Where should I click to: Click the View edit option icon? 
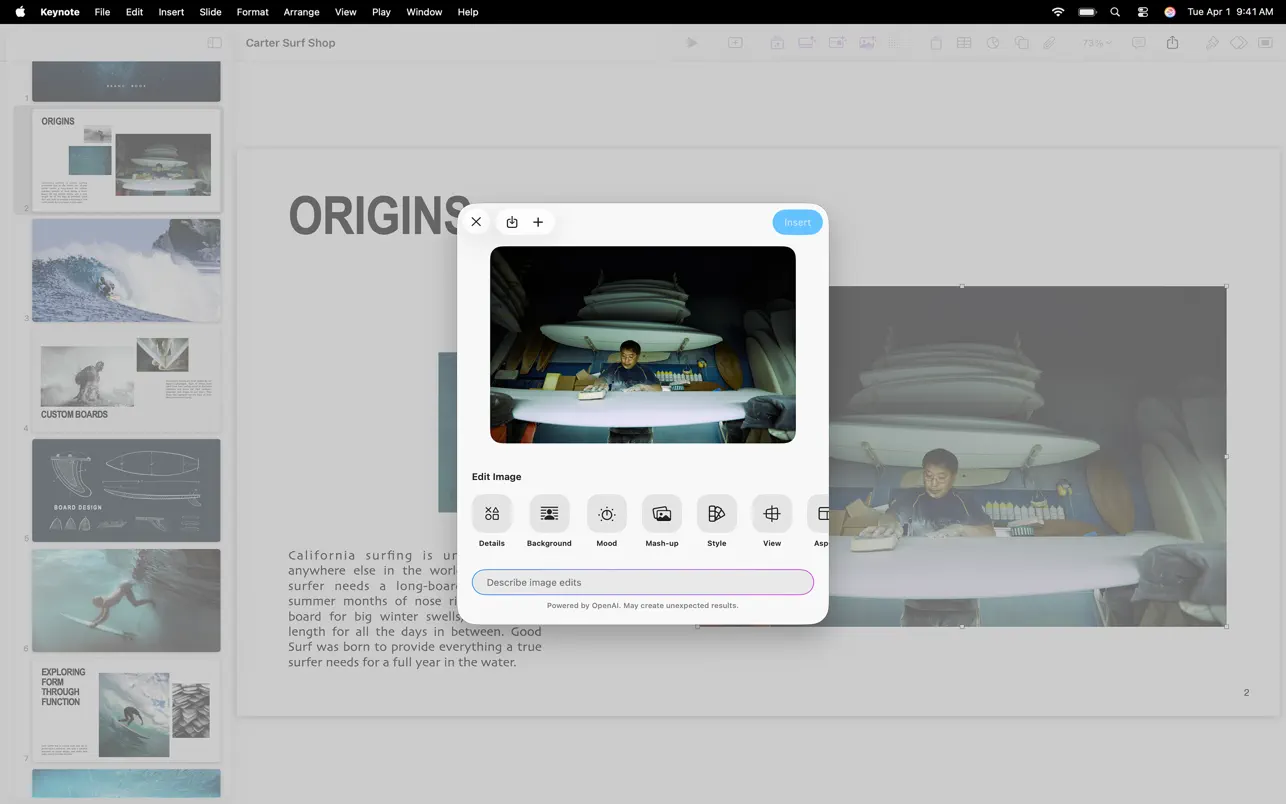click(x=771, y=514)
